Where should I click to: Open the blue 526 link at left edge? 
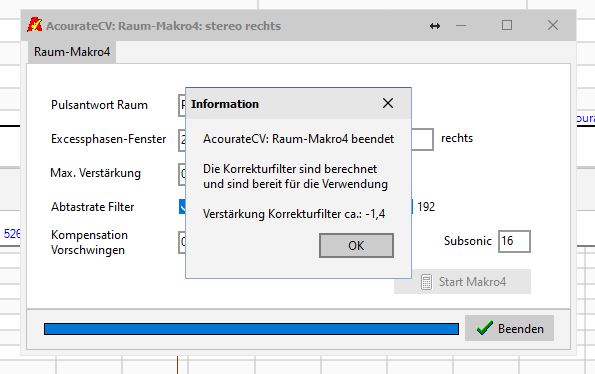12,234
